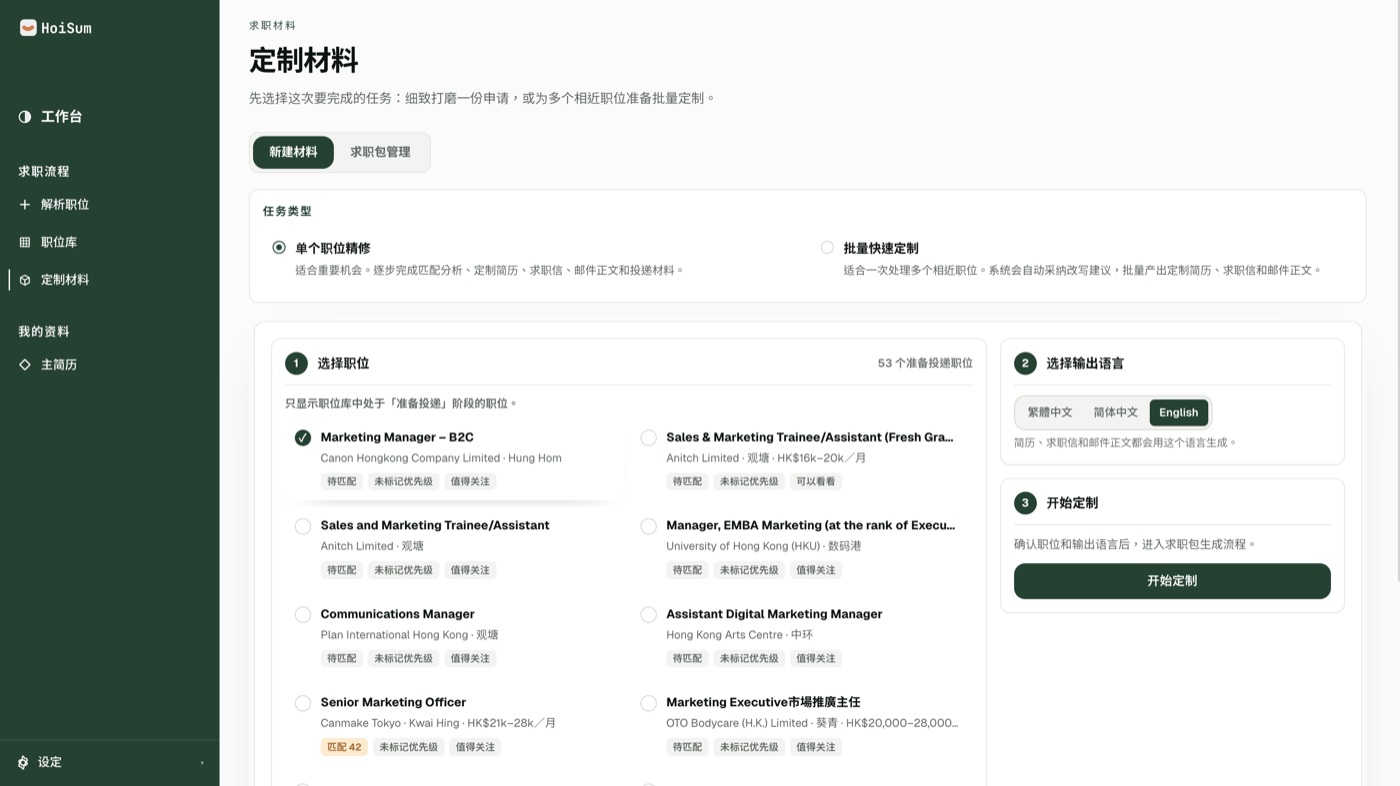
Task: Click the Assistant Digital Marketing Manager title
Action: pos(774,614)
